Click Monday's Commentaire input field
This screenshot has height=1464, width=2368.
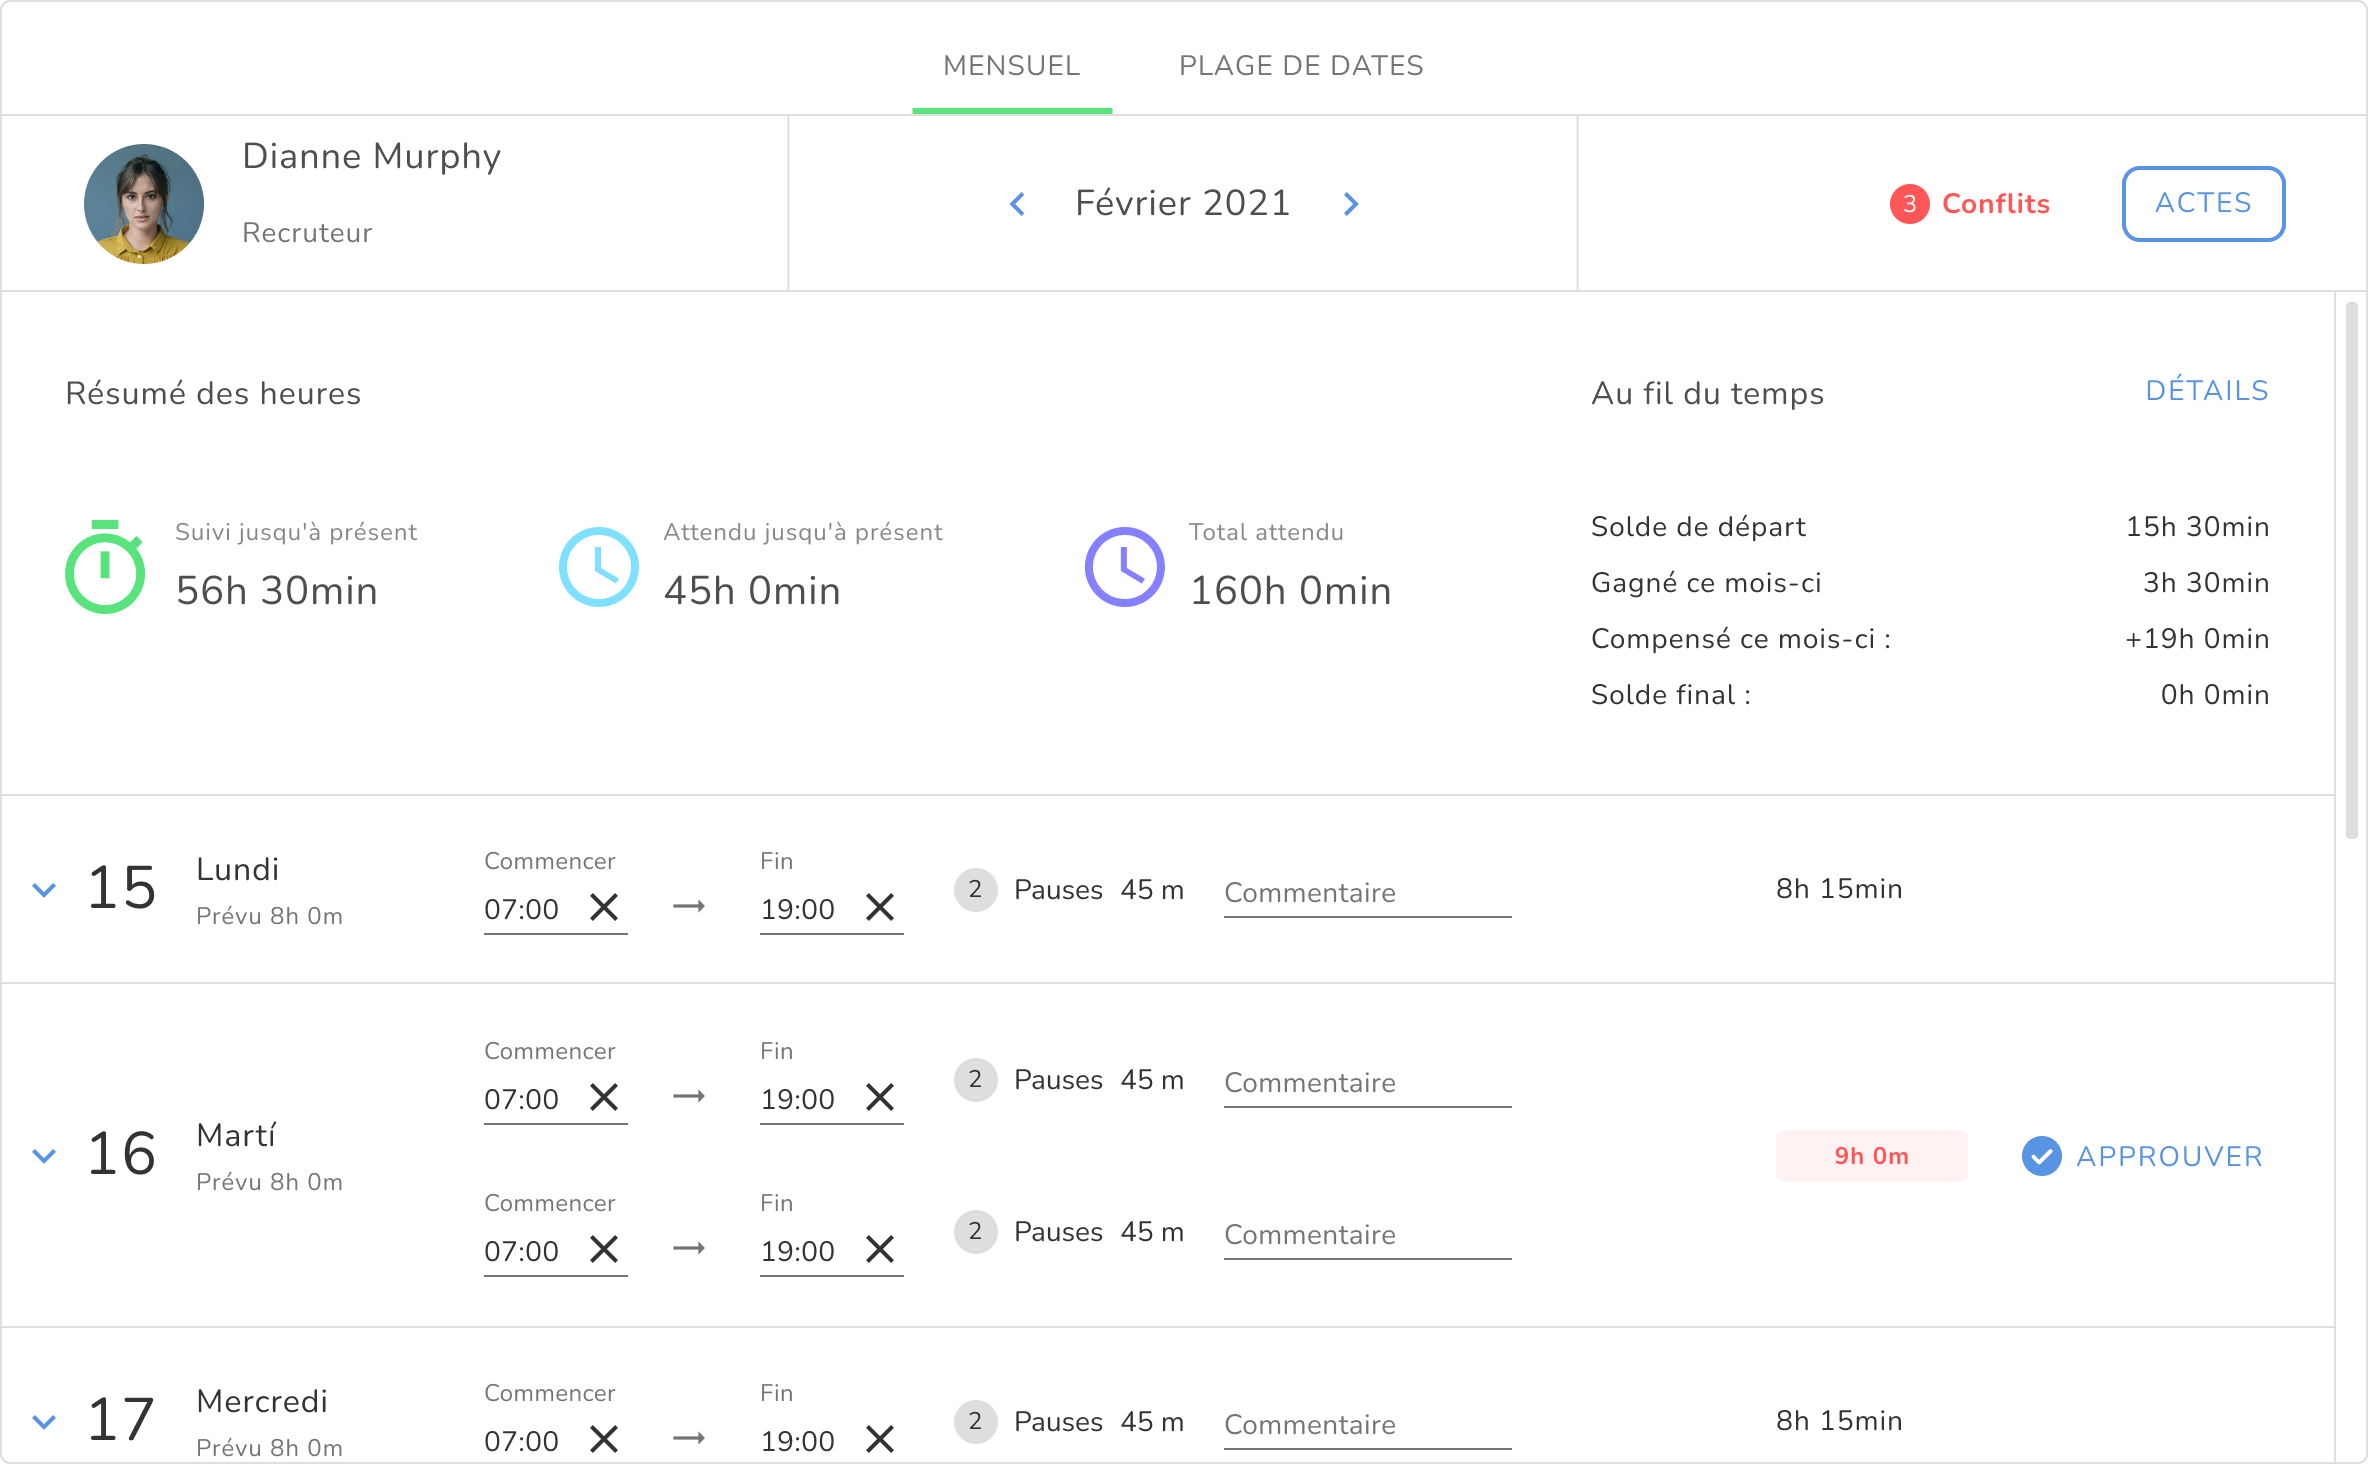point(1366,893)
